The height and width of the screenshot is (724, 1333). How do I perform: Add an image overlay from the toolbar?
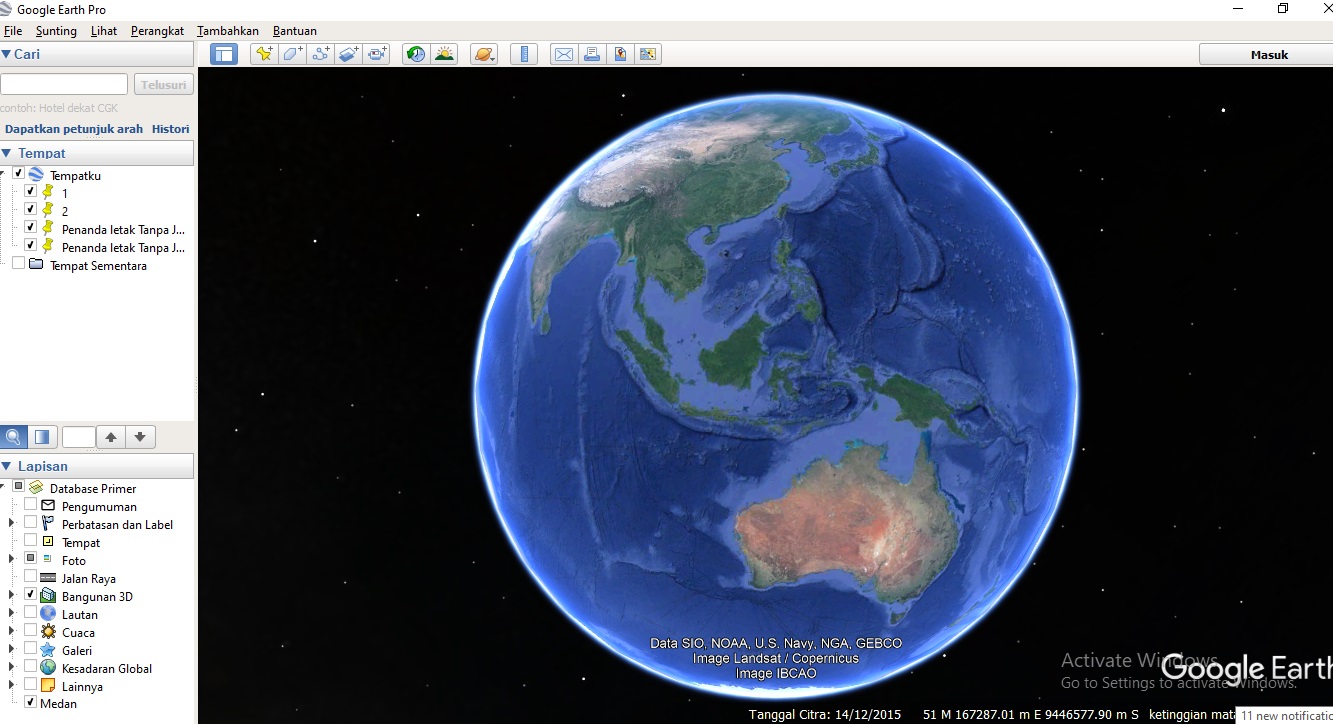348,54
